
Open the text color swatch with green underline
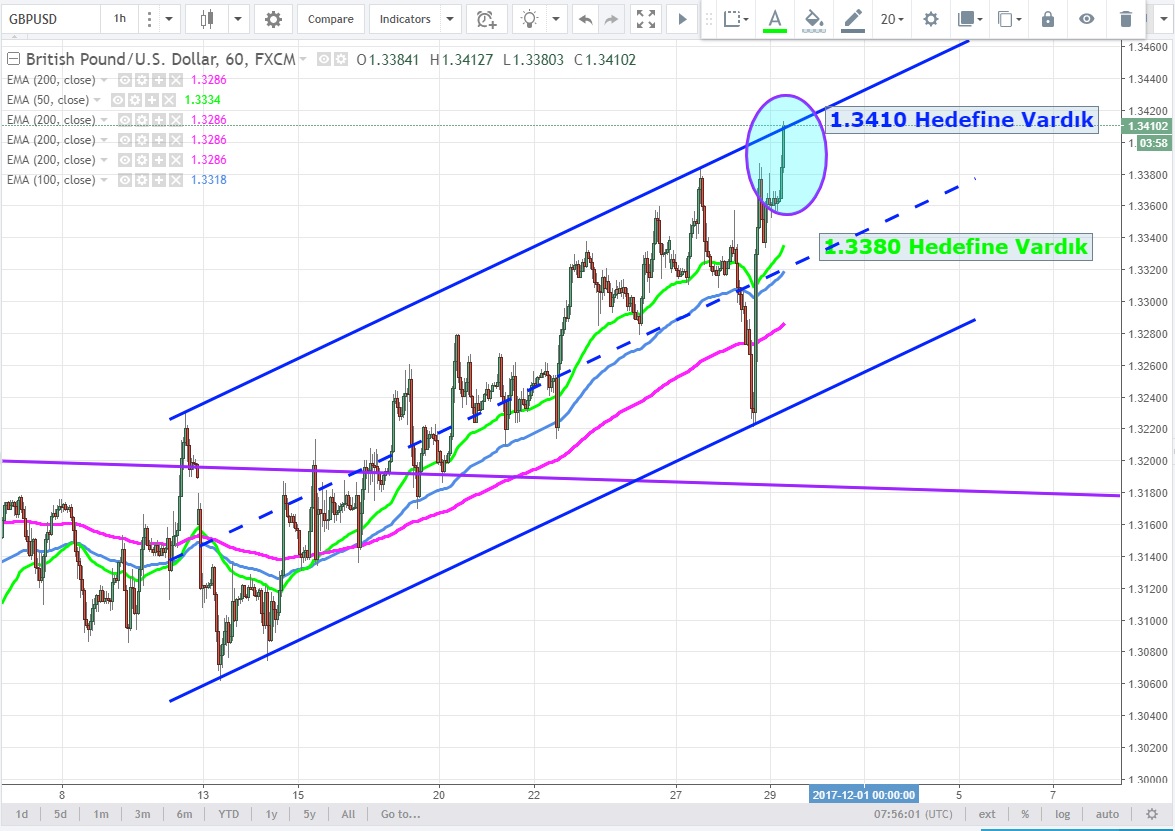click(774, 19)
